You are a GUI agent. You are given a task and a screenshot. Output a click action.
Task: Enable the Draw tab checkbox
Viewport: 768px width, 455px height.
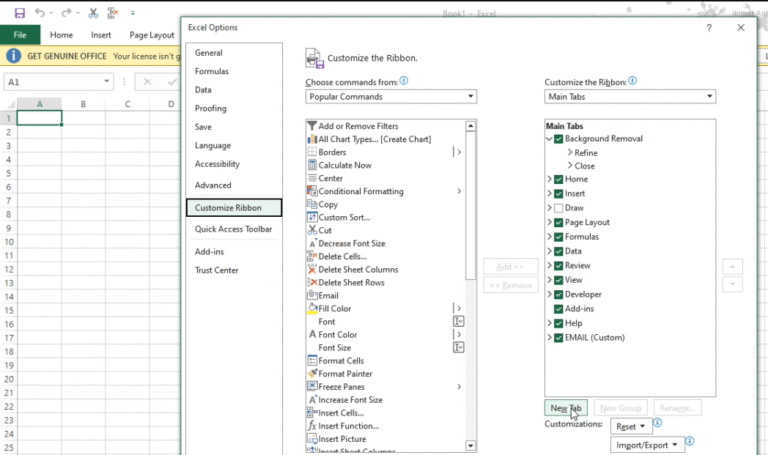click(x=558, y=208)
